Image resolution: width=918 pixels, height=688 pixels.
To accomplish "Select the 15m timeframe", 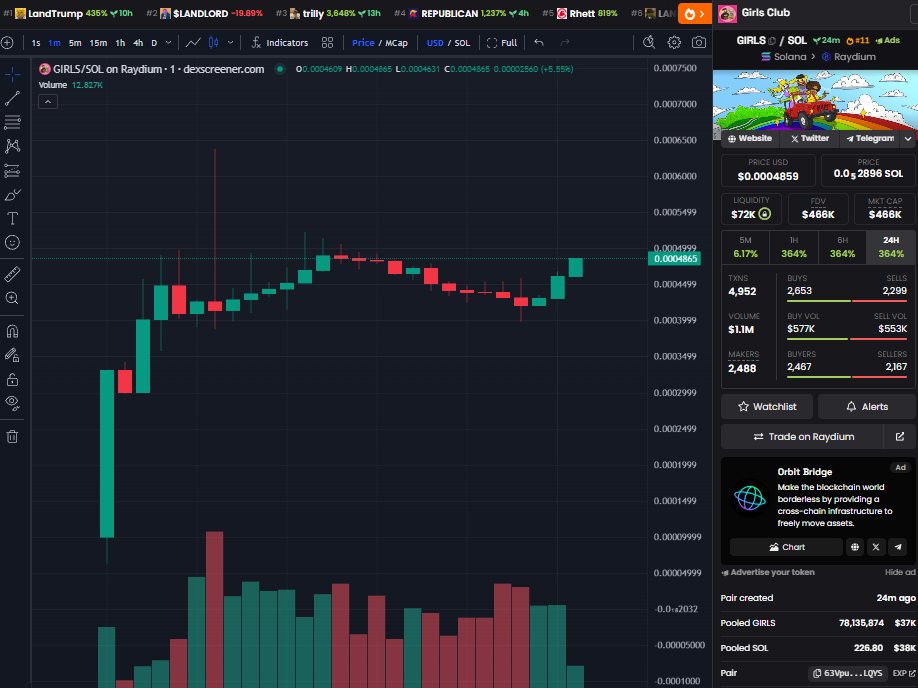I will point(98,43).
